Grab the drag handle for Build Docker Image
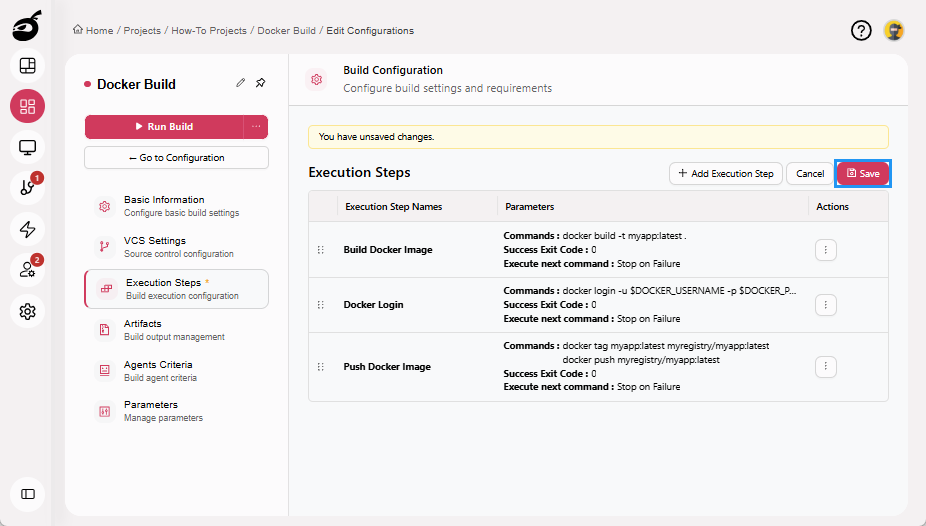 tap(321, 250)
